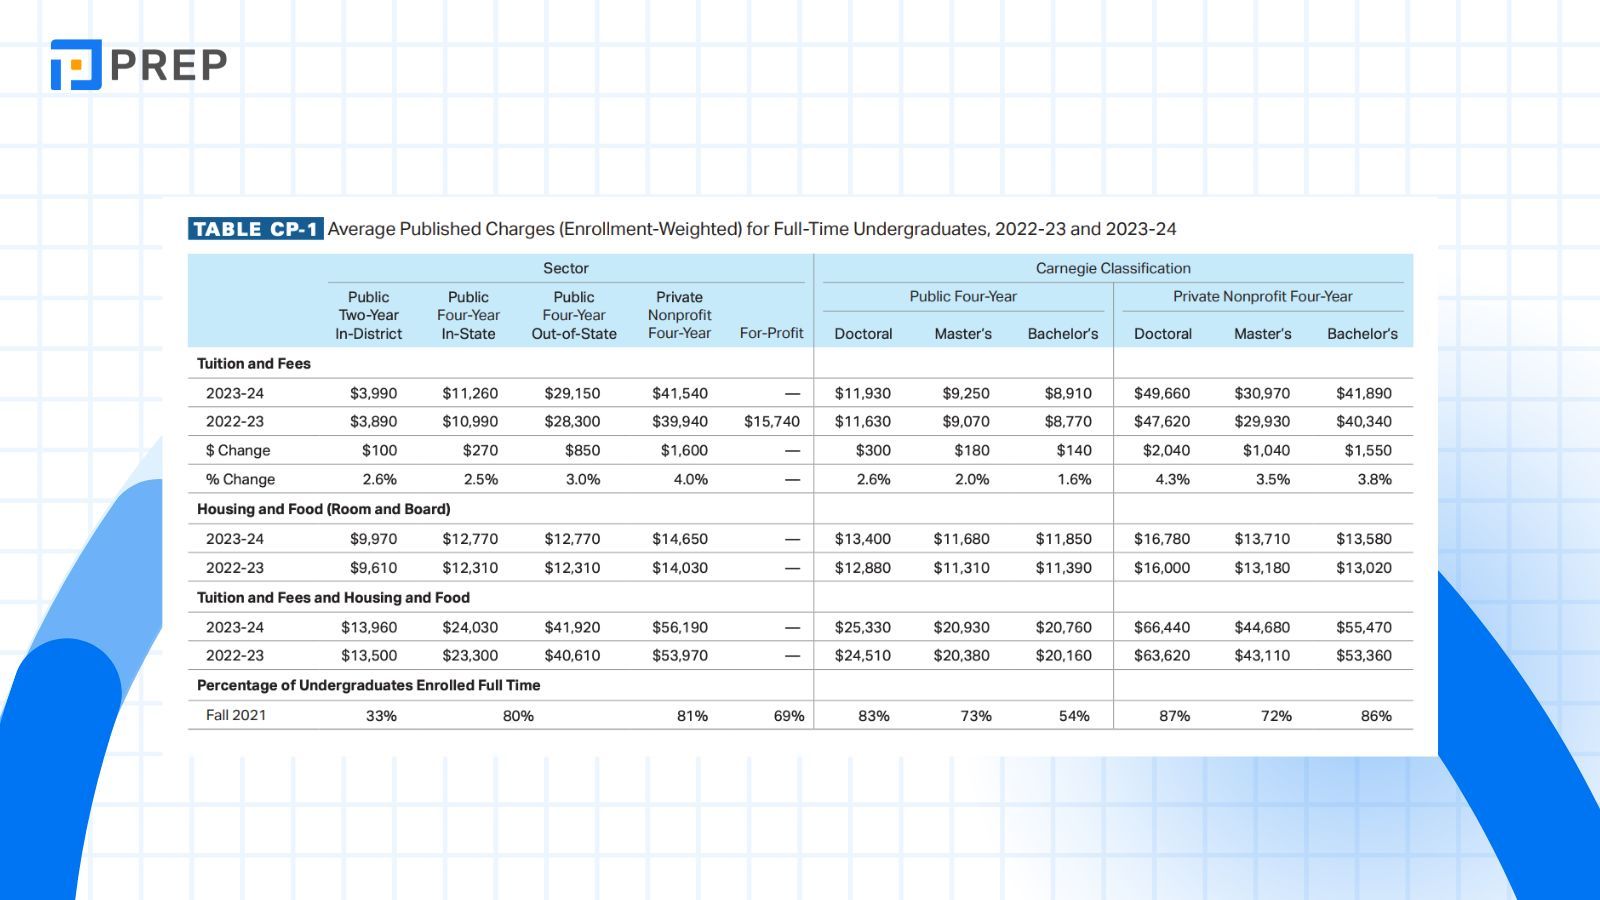Click the 81% enrollment cell
The height and width of the screenshot is (900, 1600).
(x=692, y=716)
